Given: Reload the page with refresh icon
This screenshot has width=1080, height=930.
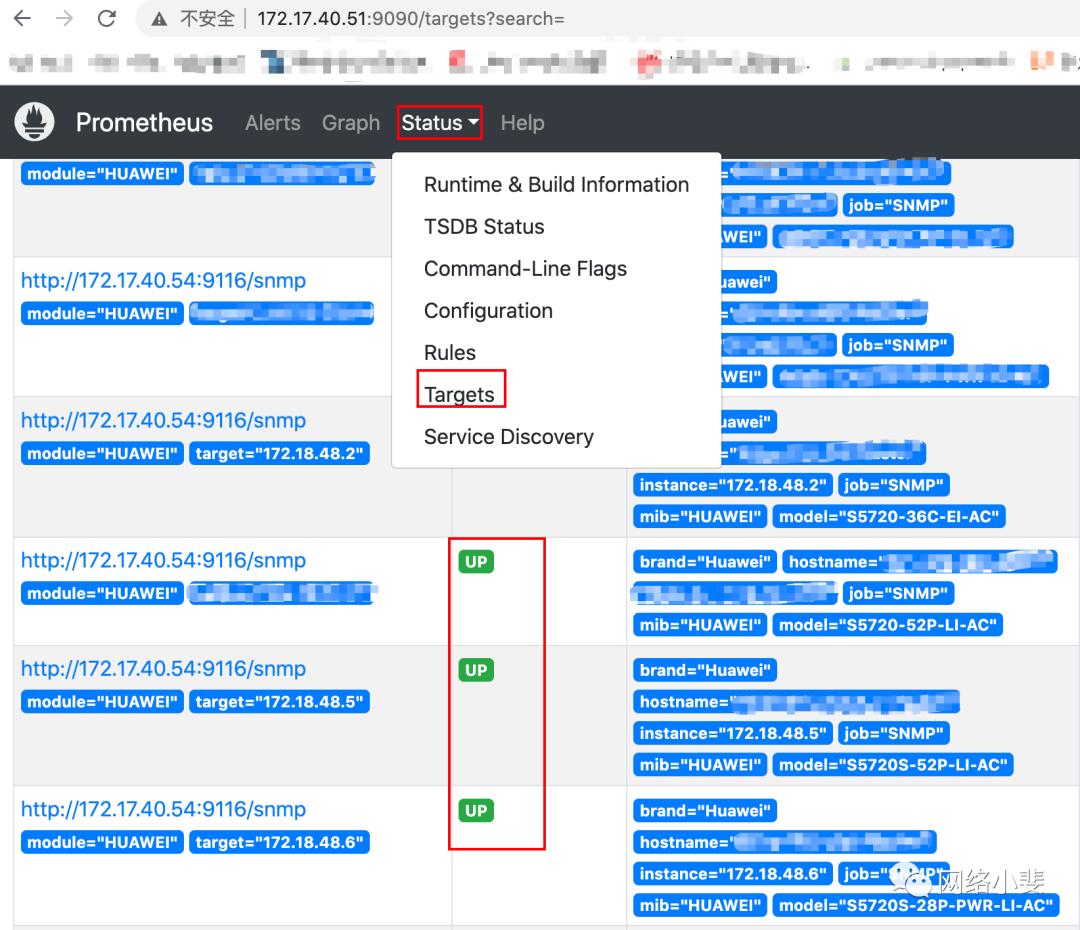Looking at the screenshot, I should (107, 19).
